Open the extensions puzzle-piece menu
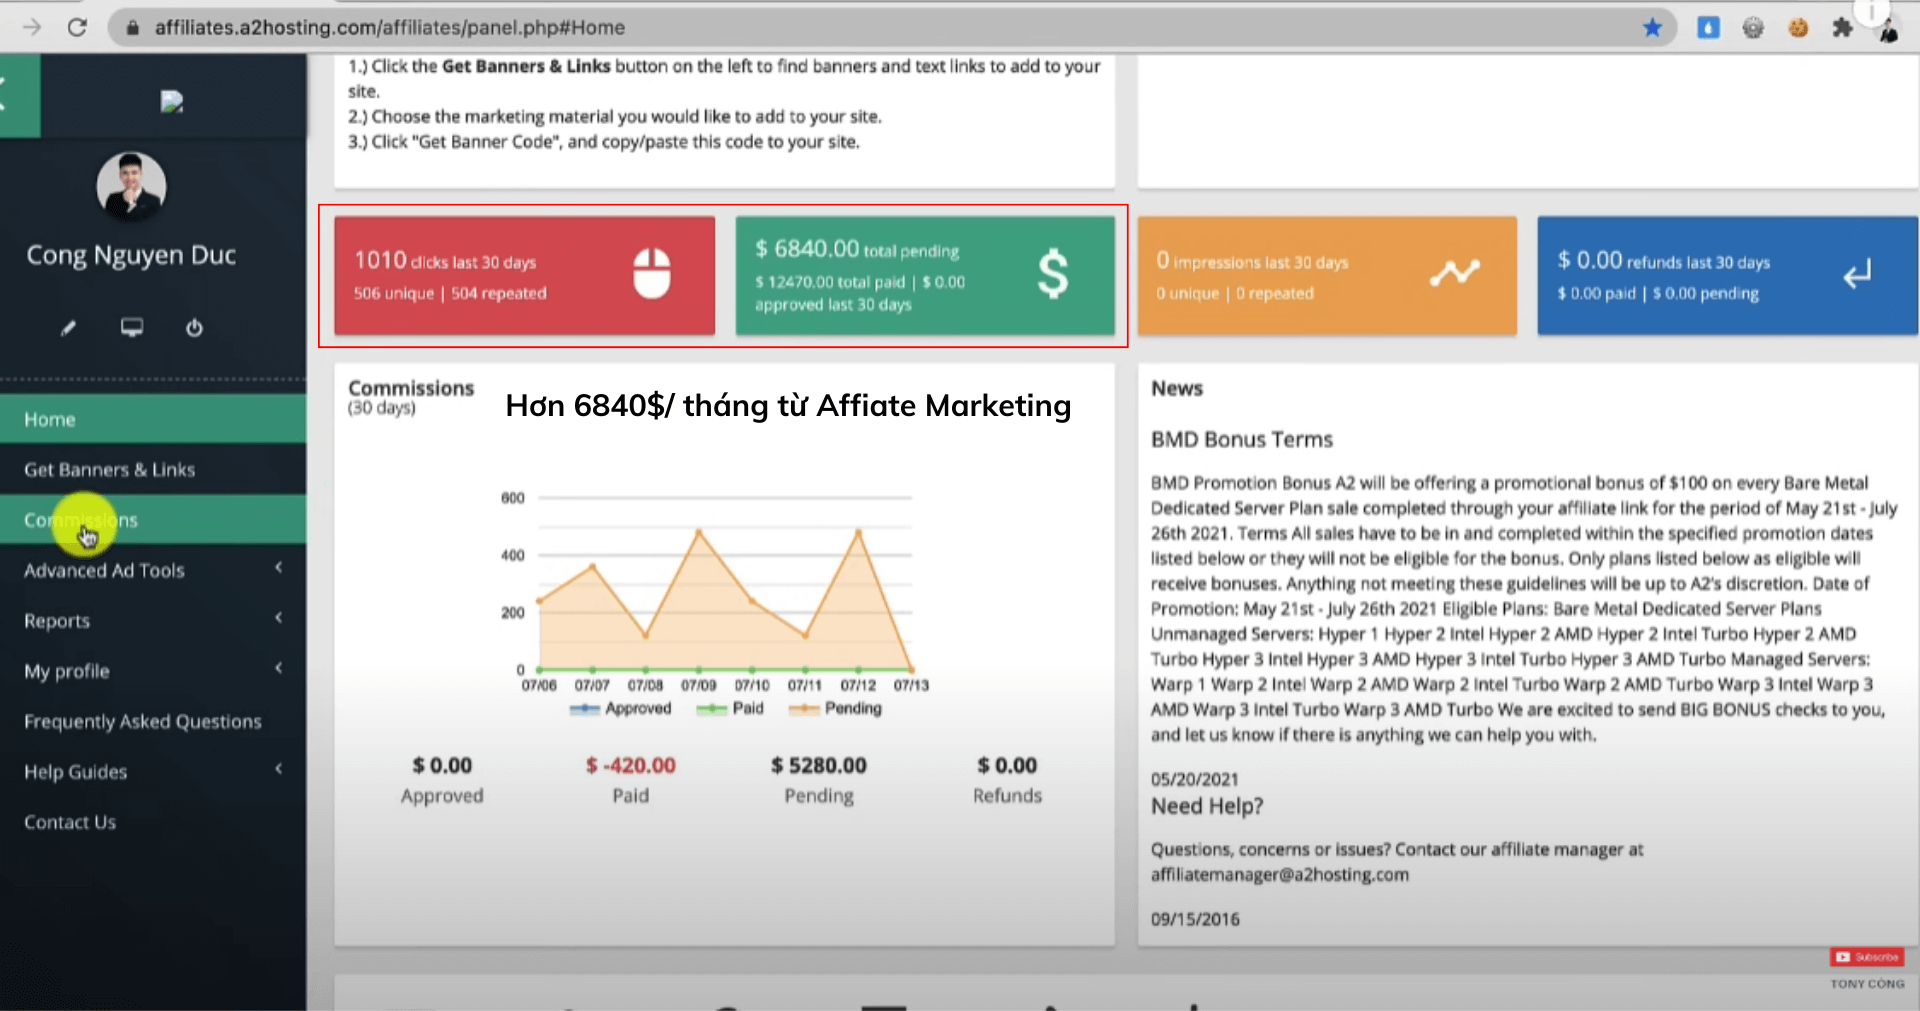1920x1011 pixels. pyautogui.click(x=1843, y=28)
